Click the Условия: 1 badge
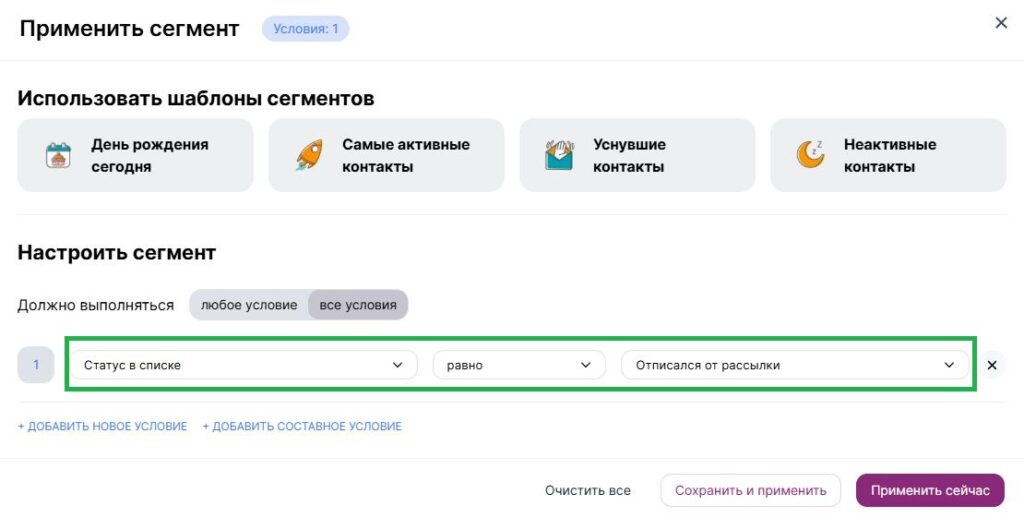 click(306, 29)
